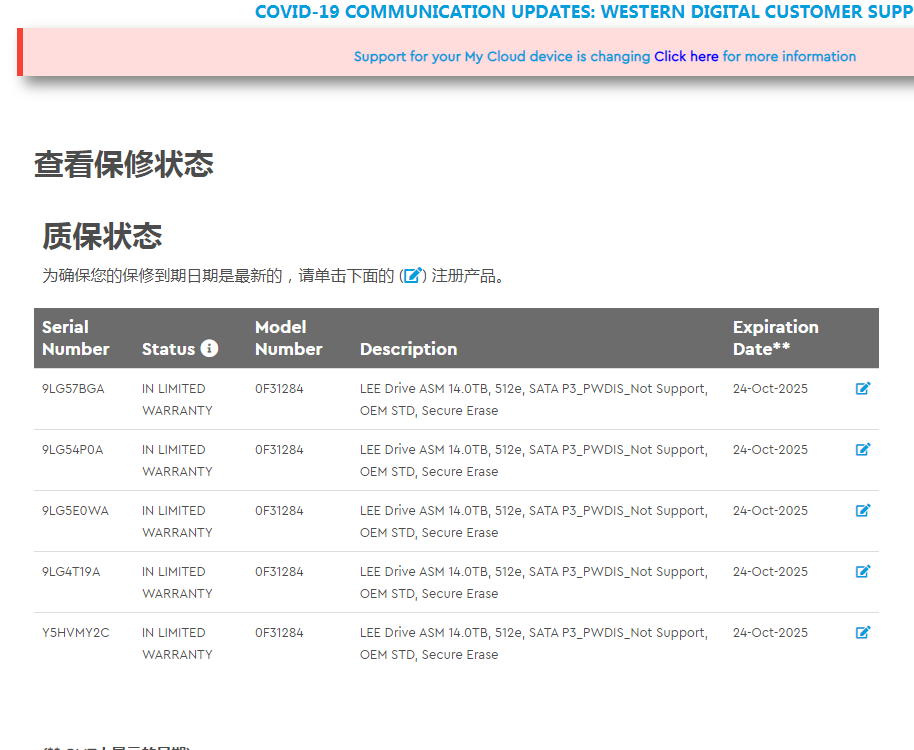The height and width of the screenshot is (750, 914).
Task: Select serial number 9LG4T19A
Action: point(71,572)
